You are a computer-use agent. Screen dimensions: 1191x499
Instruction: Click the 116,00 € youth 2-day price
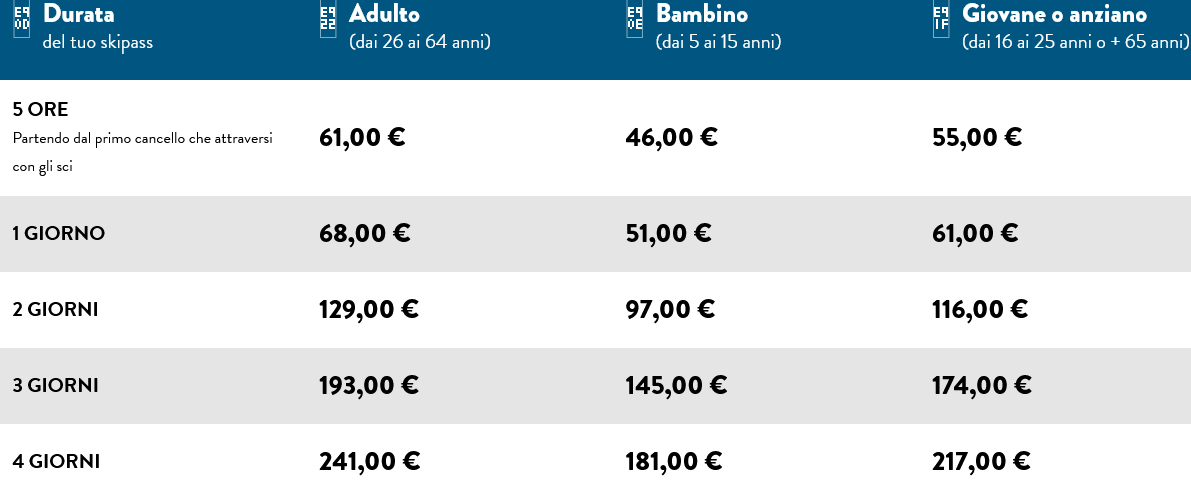979,310
